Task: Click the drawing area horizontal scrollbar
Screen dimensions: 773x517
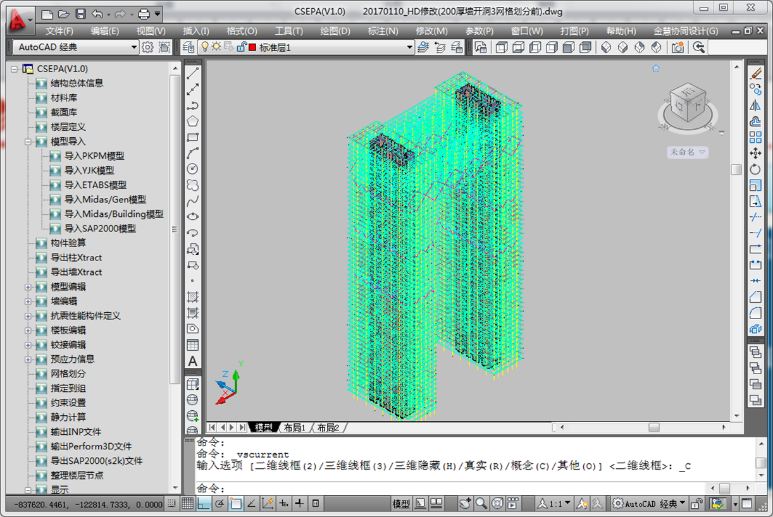Action: pos(642,427)
